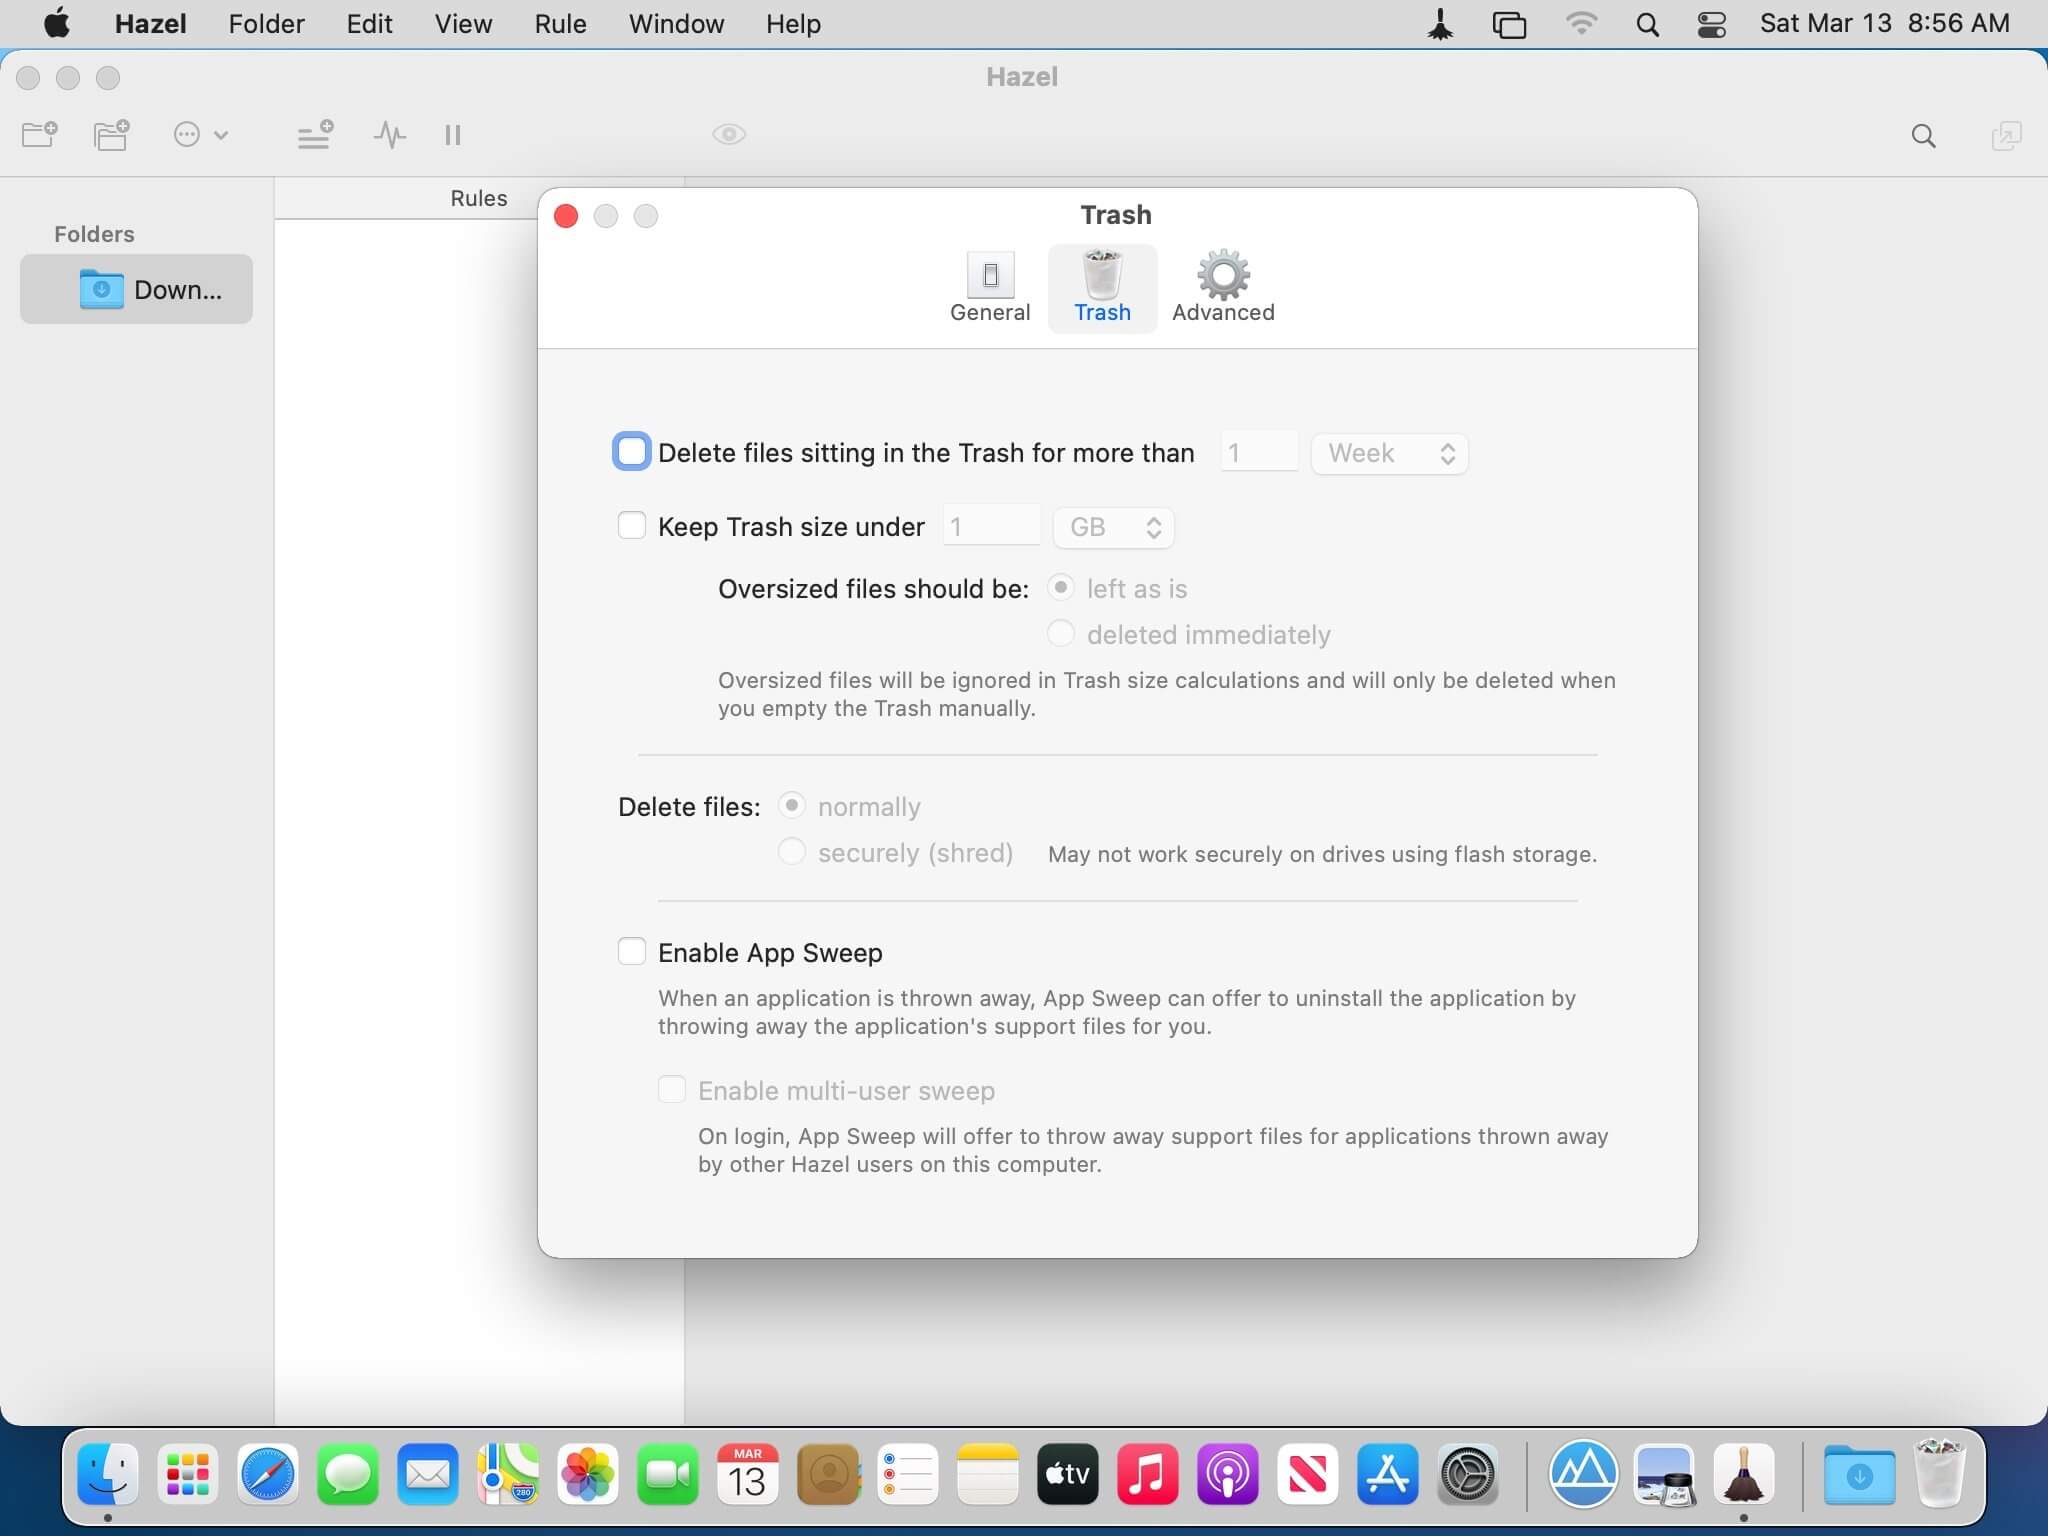
Task: Check Keep Trash size under option
Action: [x=631, y=526]
